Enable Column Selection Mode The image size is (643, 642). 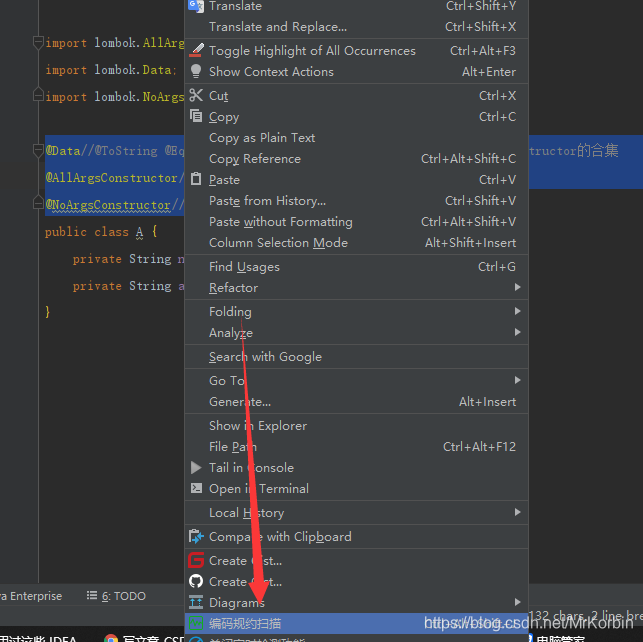(x=356, y=242)
